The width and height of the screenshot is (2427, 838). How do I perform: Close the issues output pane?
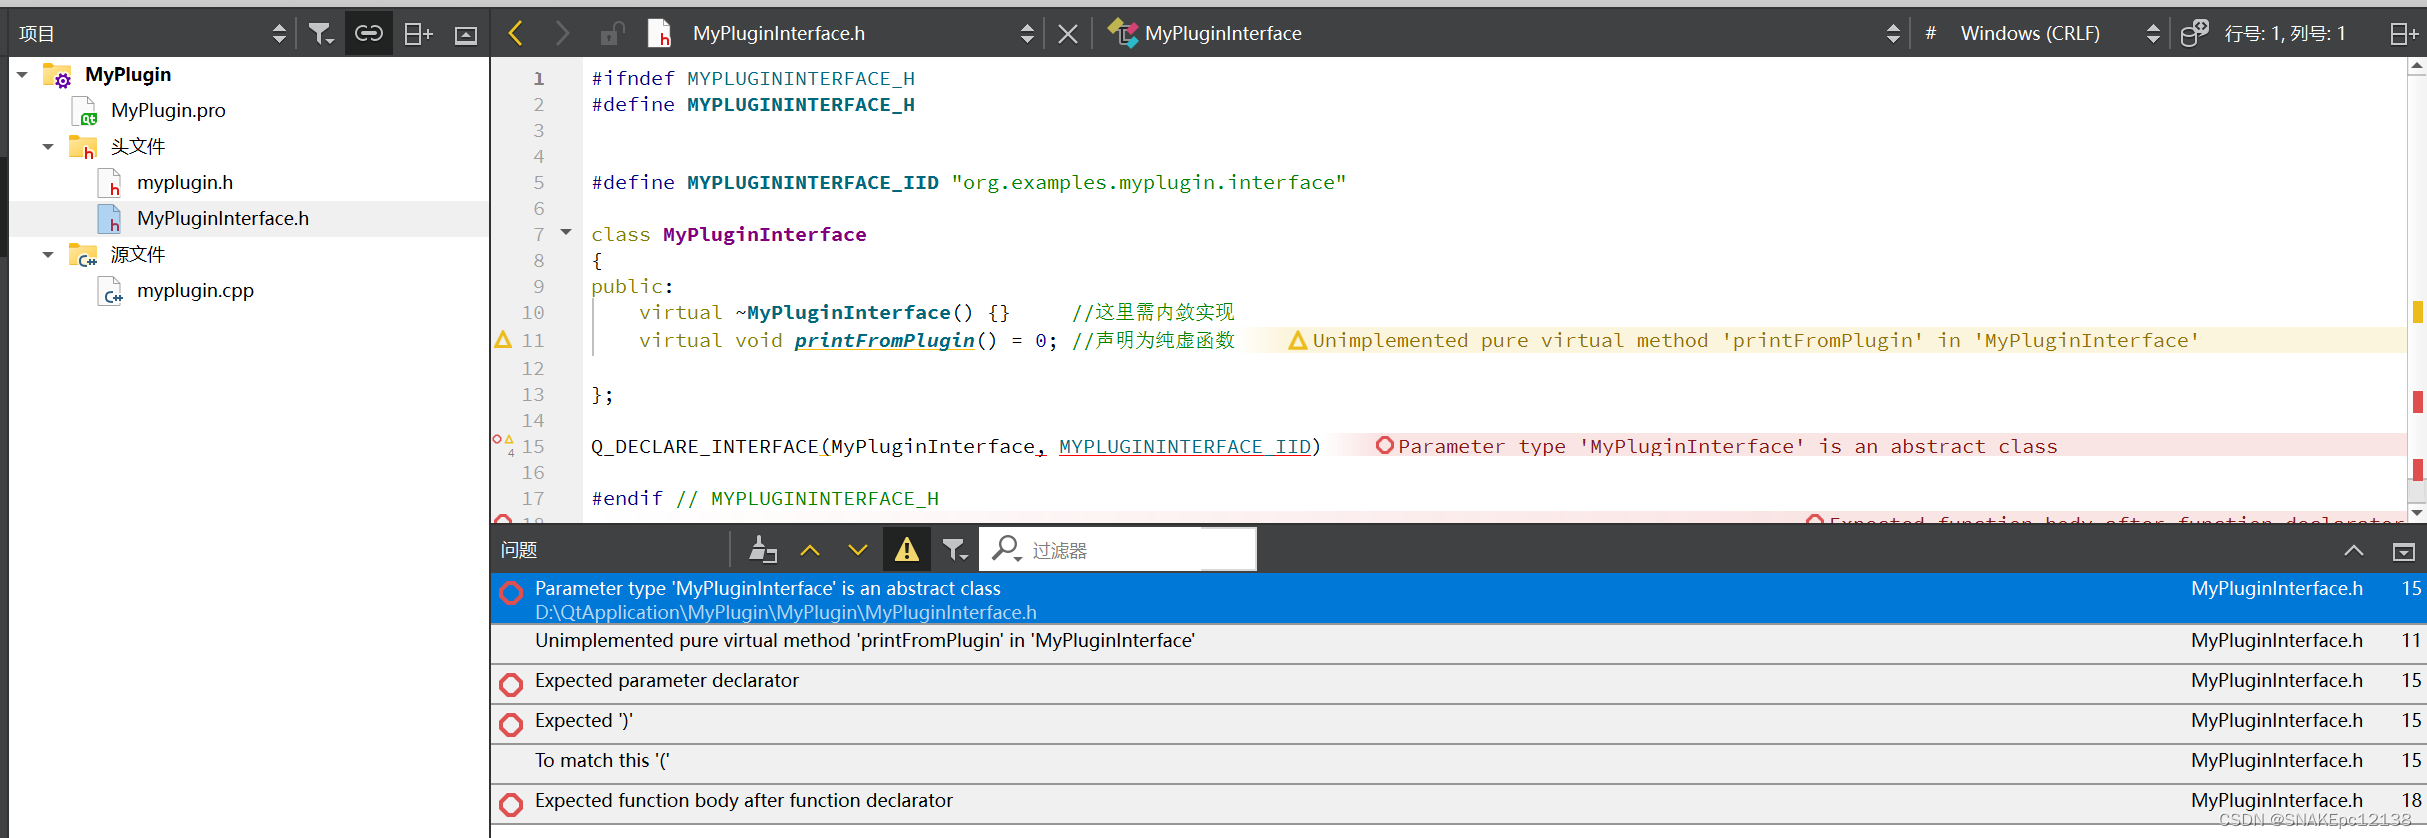click(x=2404, y=551)
